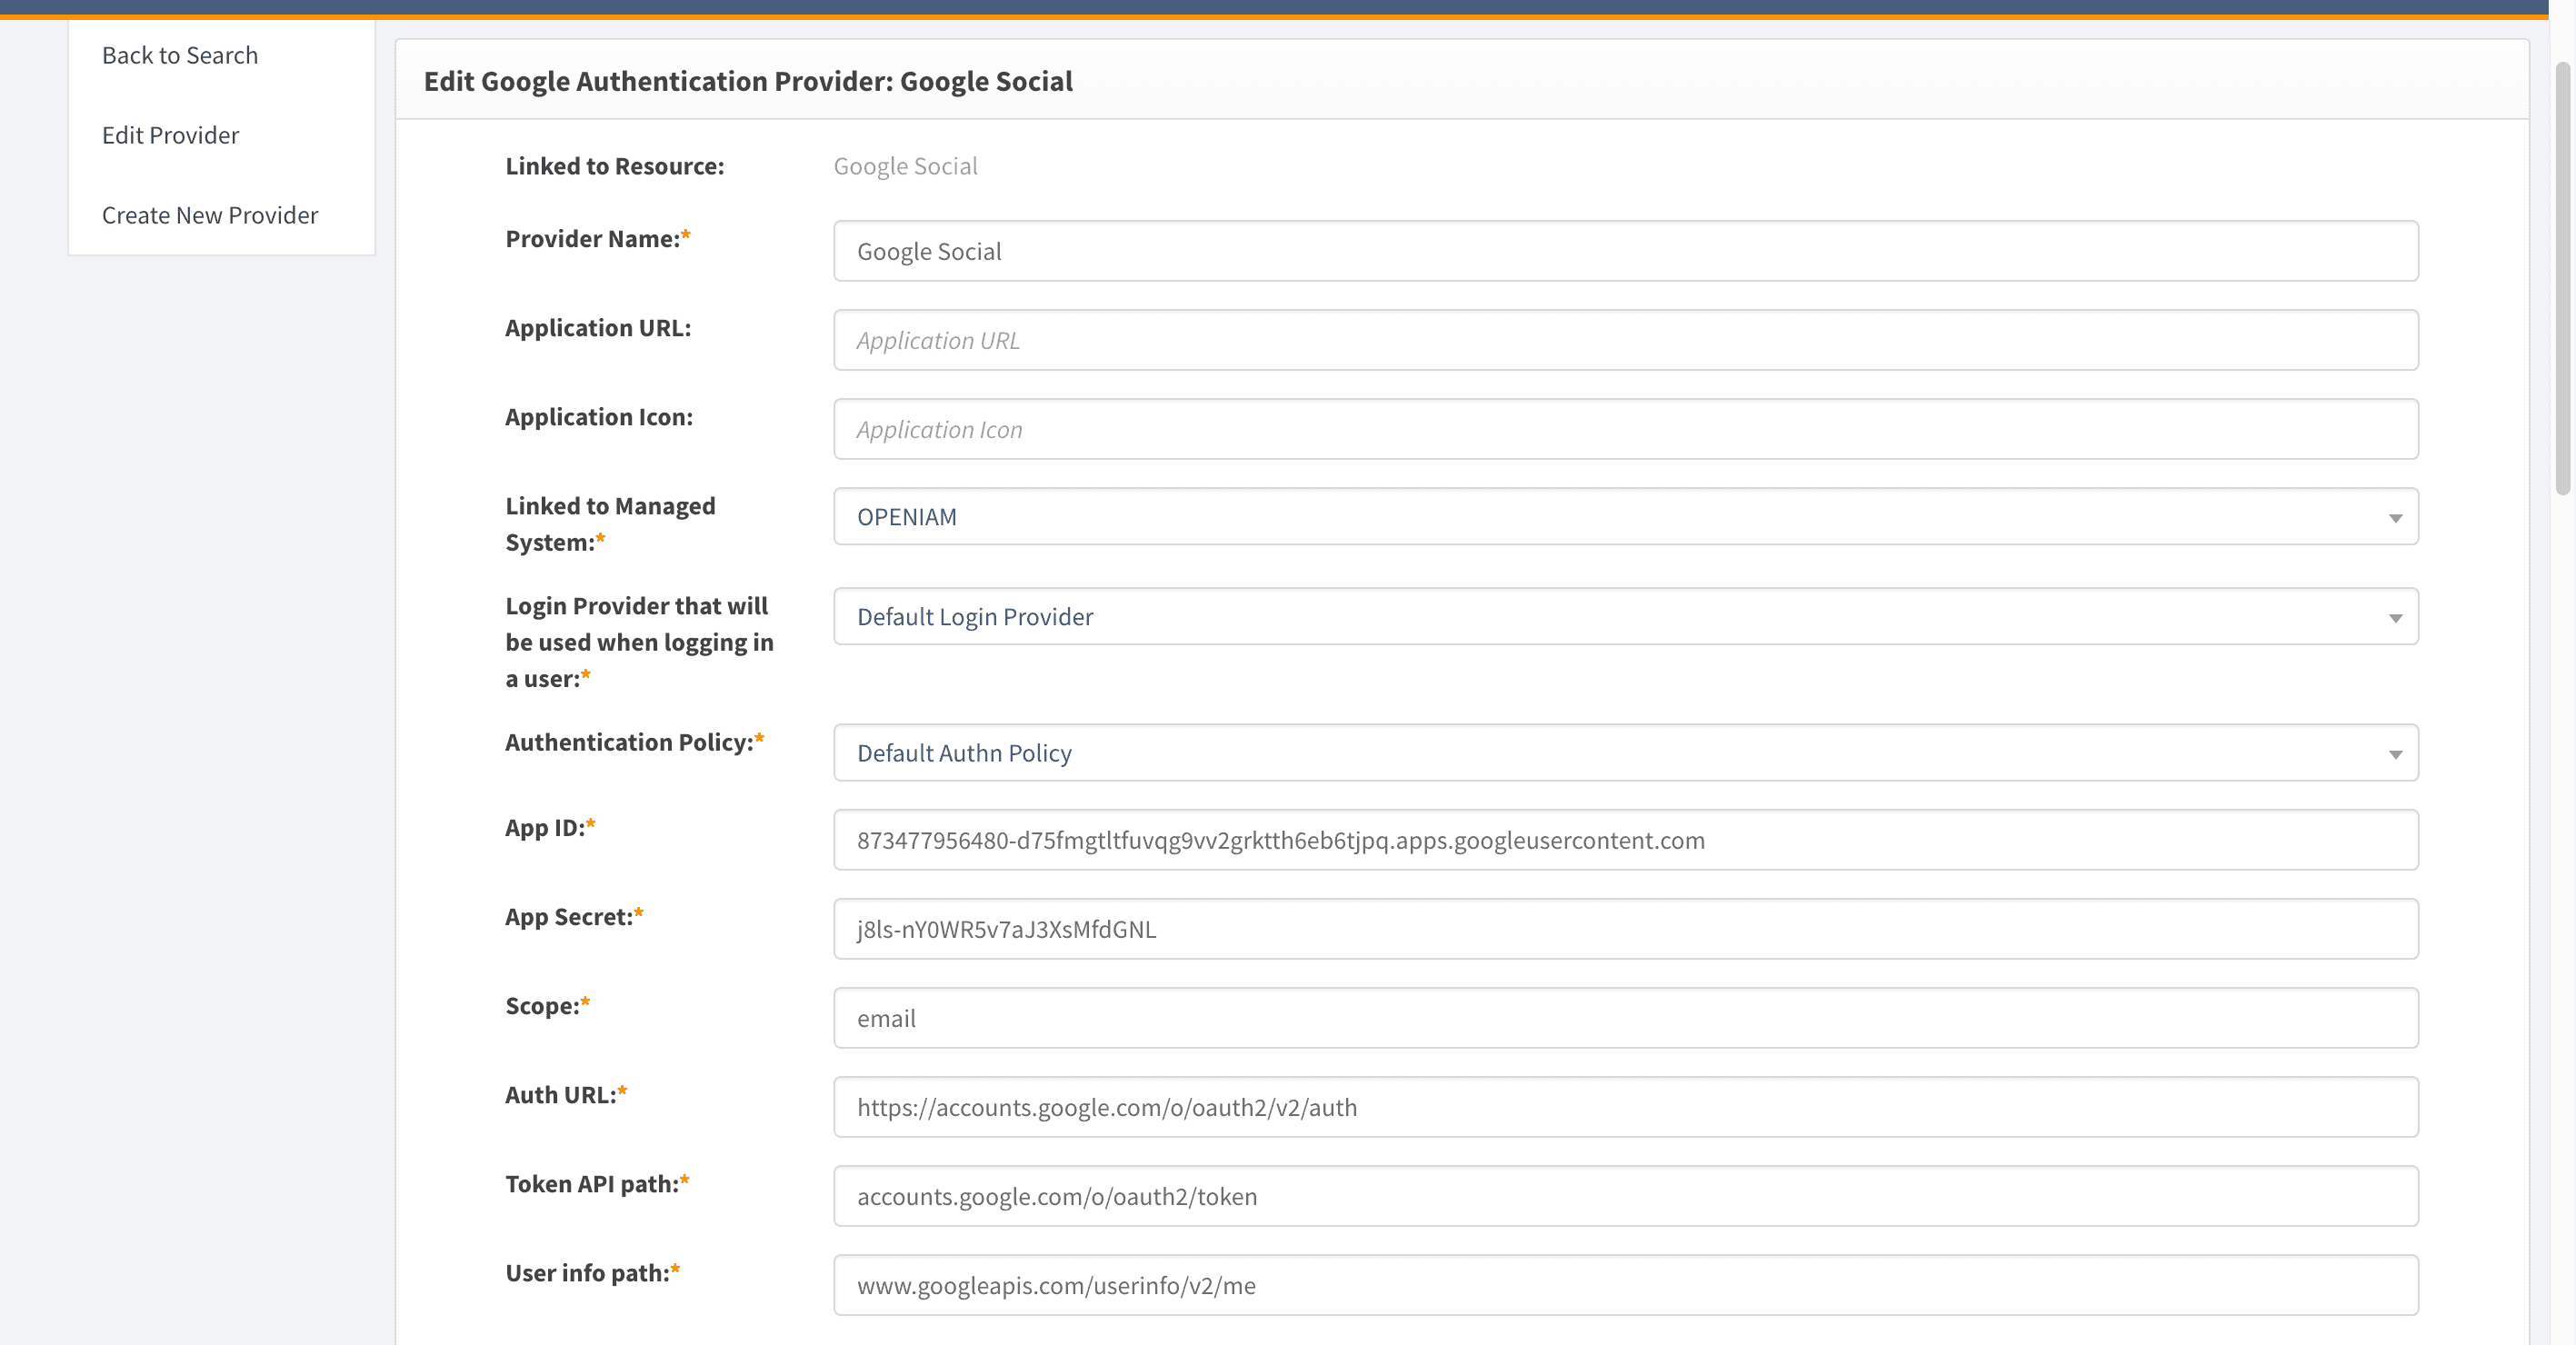Click the page vertical scrollbar
Screen dimensions: 2576x1345
tap(2562, 280)
